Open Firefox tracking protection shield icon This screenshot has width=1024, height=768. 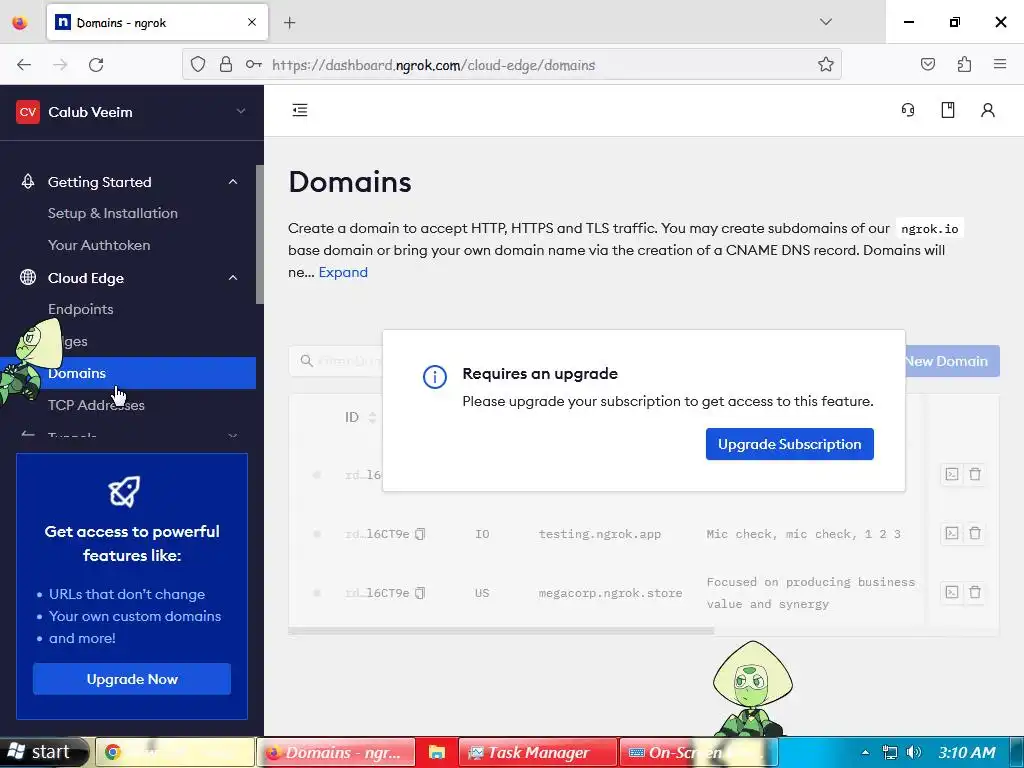pos(198,64)
